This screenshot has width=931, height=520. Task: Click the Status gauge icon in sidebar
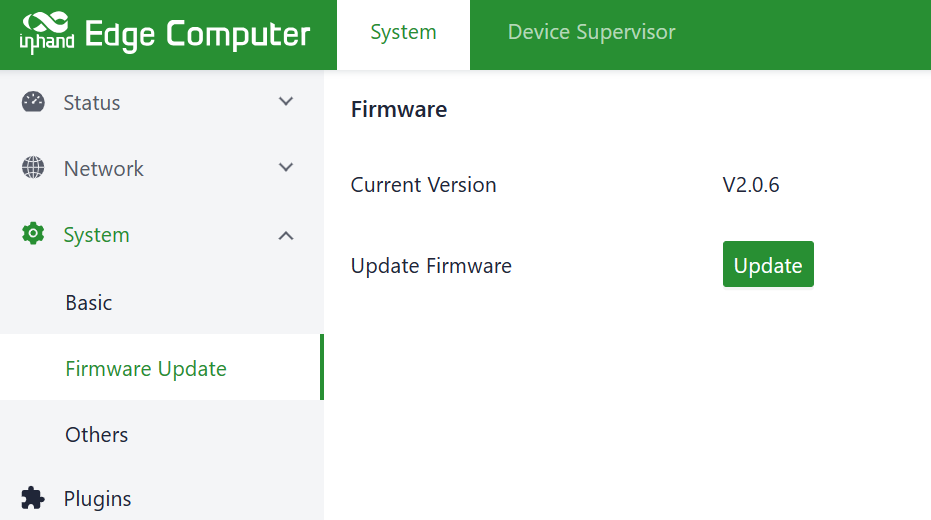pos(33,102)
